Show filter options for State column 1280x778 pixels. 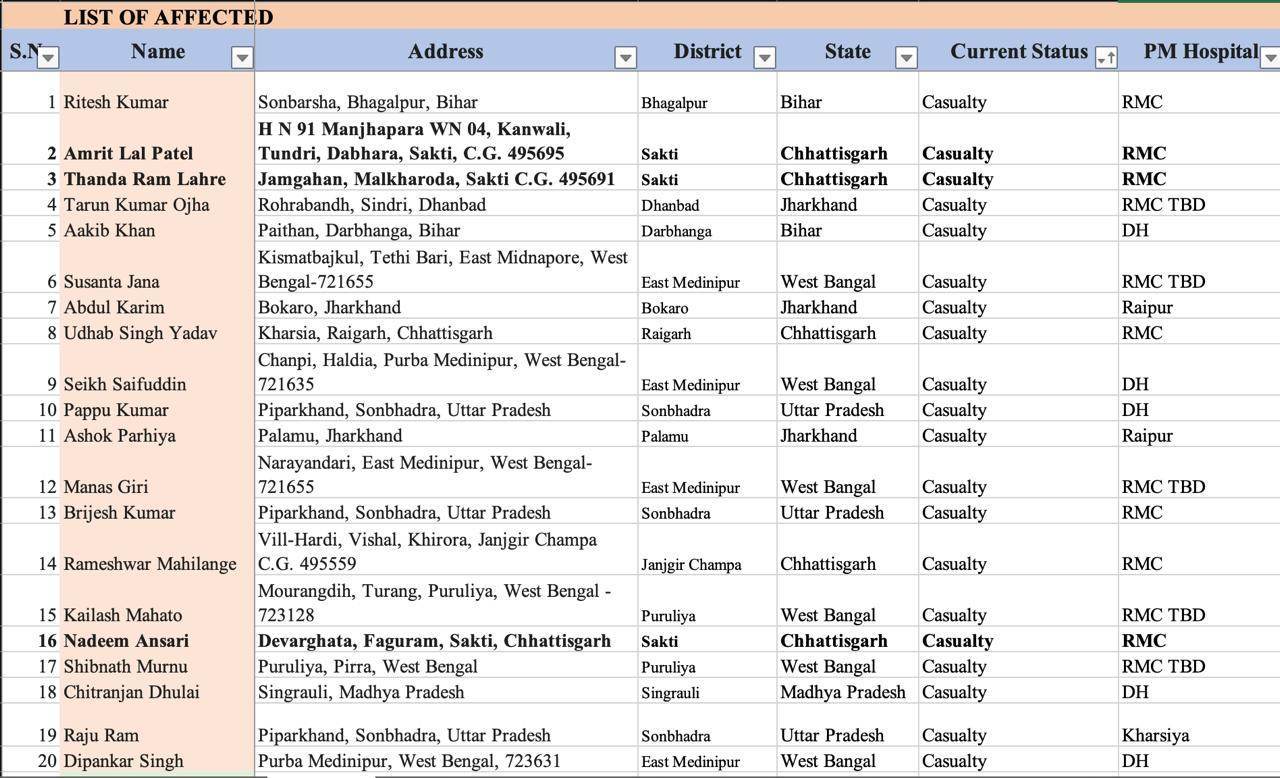(x=906, y=58)
